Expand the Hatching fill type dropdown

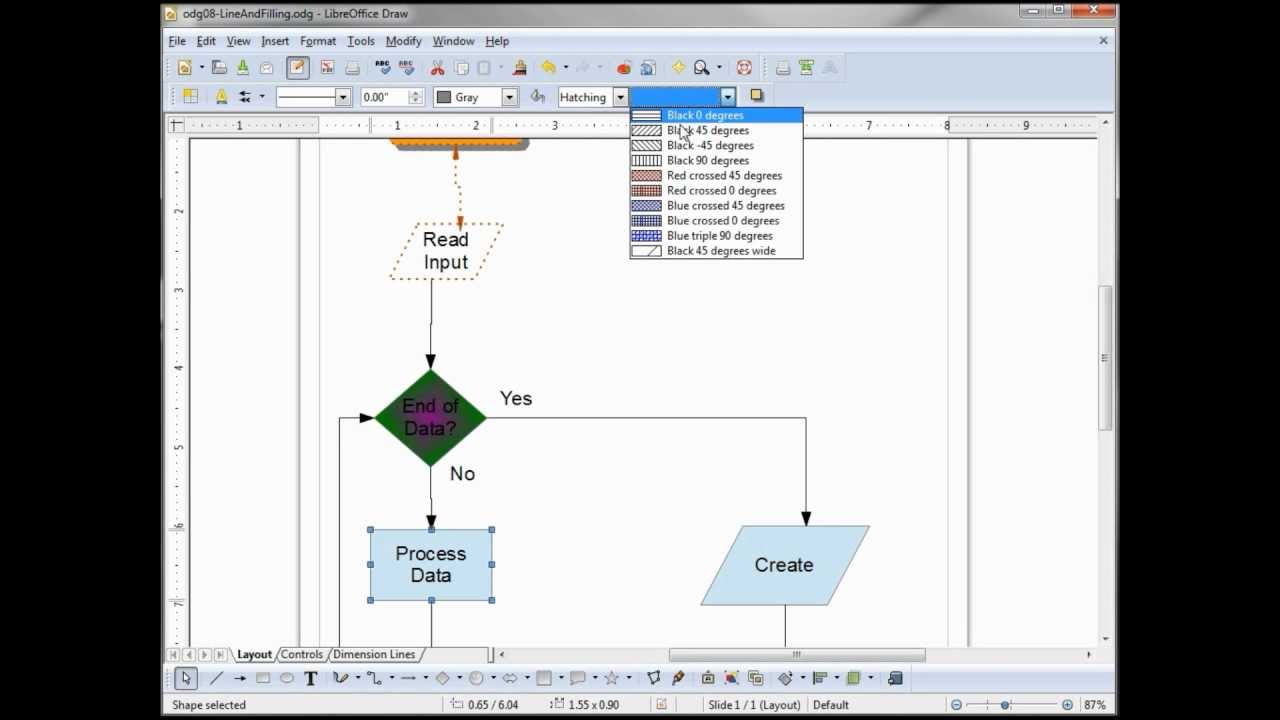(620, 97)
